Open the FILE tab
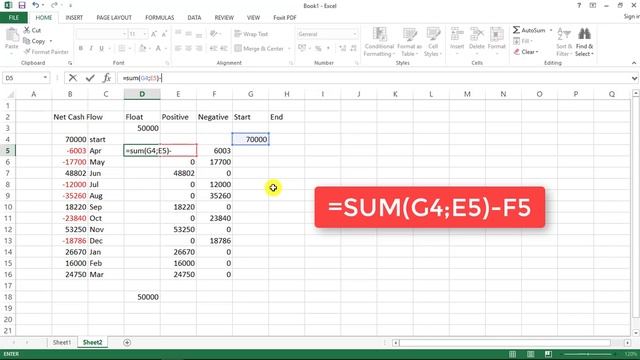Viewport: 640px width, 360px height. click(x=13, y=18)
